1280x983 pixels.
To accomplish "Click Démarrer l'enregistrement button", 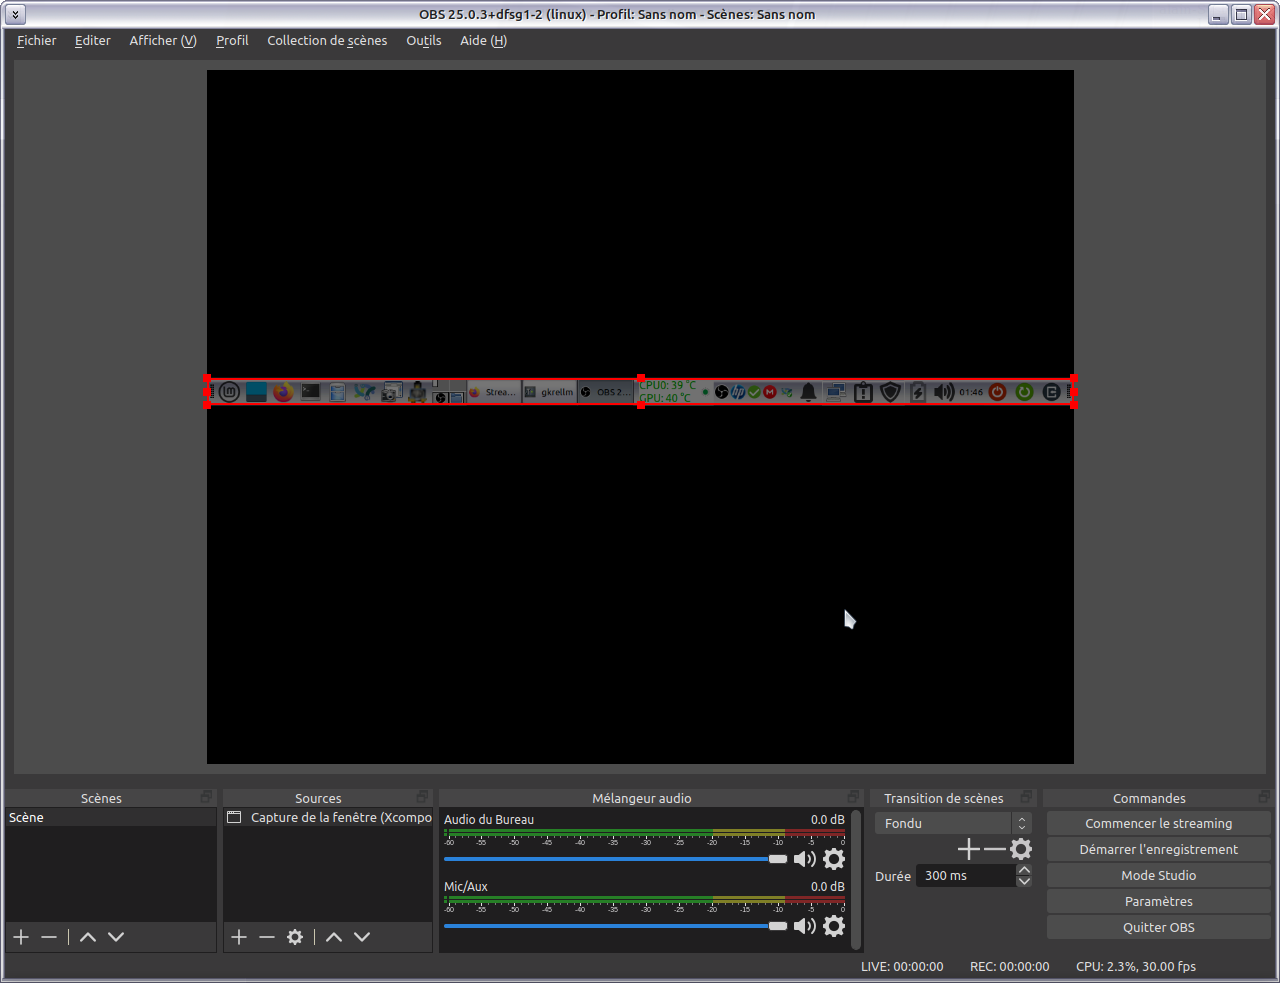I will (x=1158, y=849).
